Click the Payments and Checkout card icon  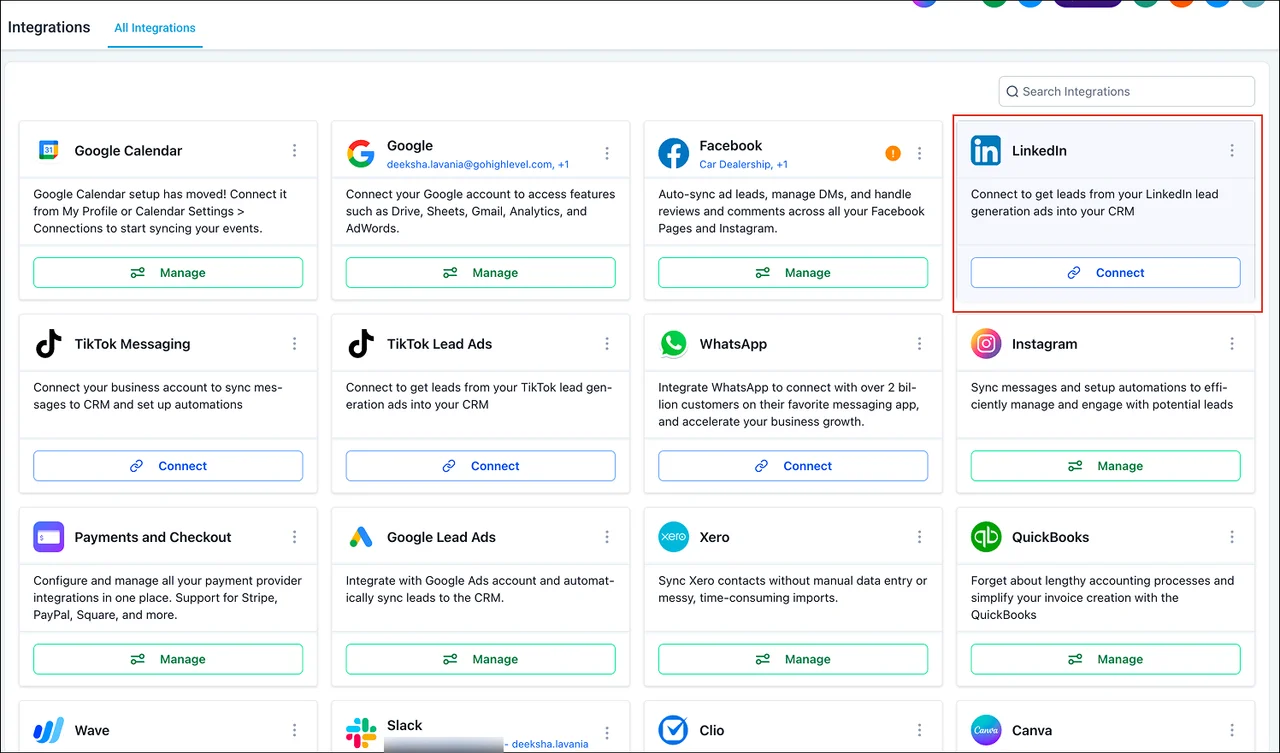click(49, 537)
